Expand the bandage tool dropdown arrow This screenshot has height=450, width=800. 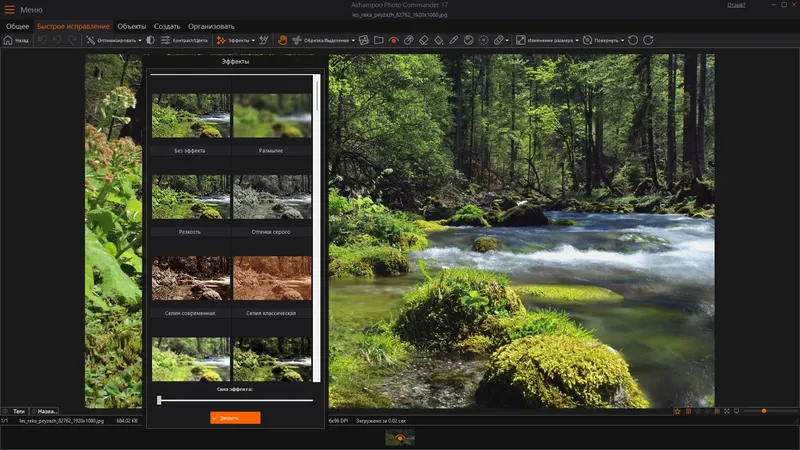pos(507,40)
